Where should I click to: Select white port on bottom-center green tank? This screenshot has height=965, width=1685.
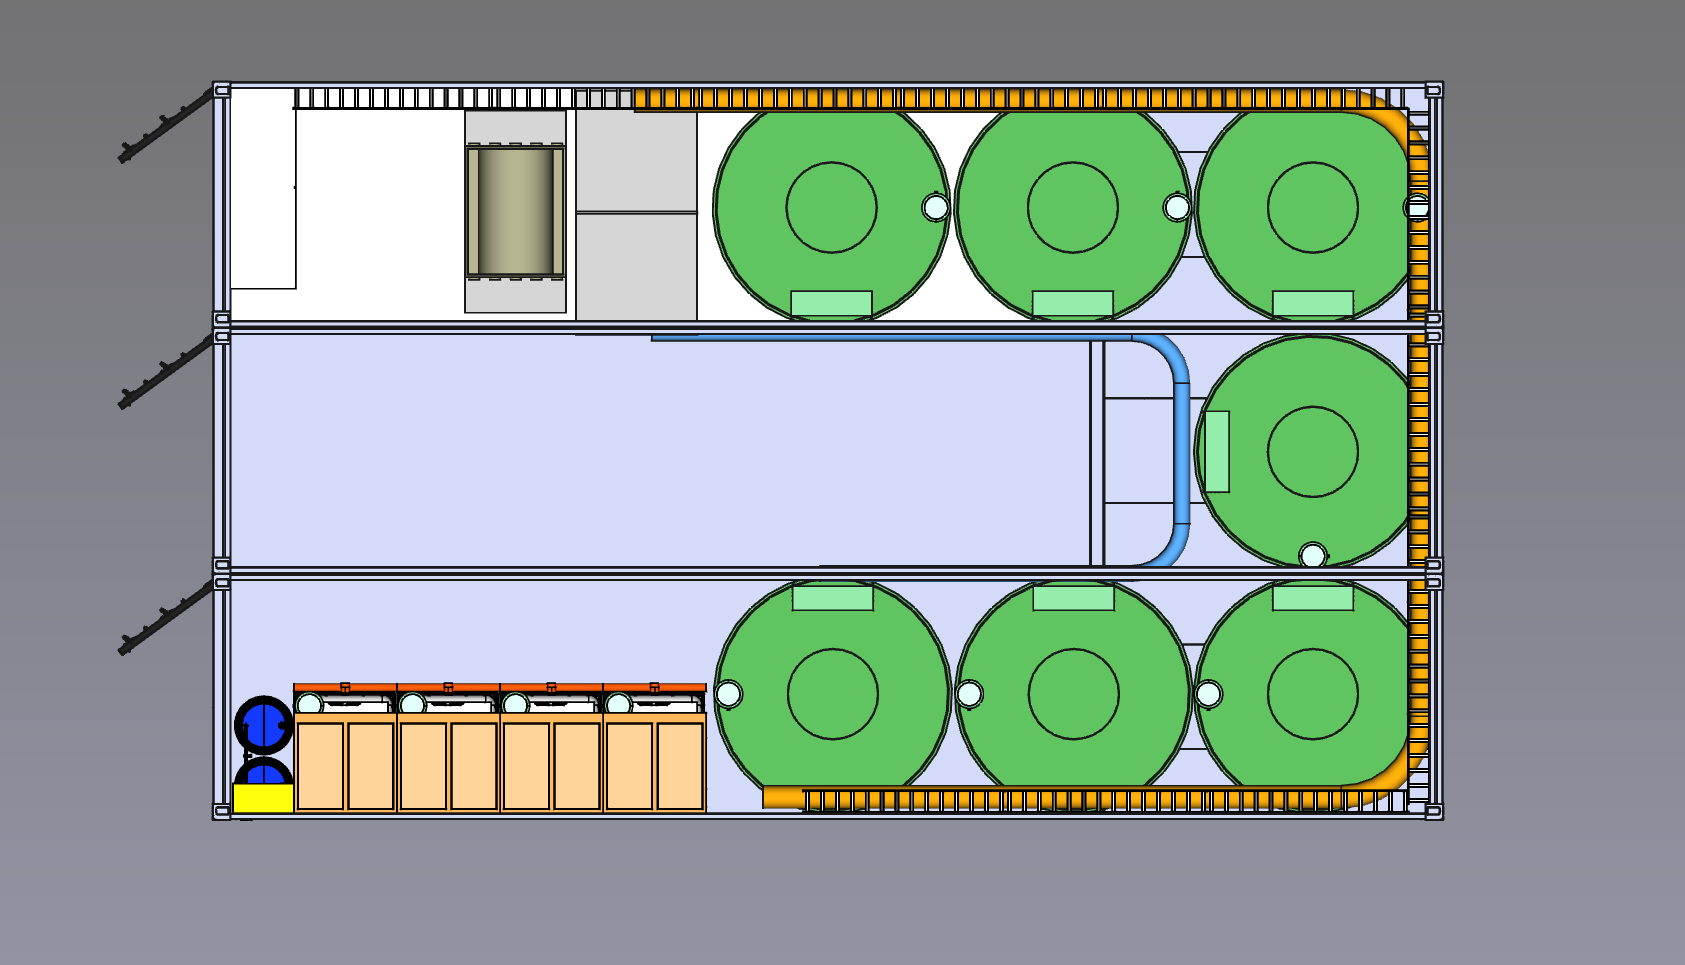coord(969,693)
